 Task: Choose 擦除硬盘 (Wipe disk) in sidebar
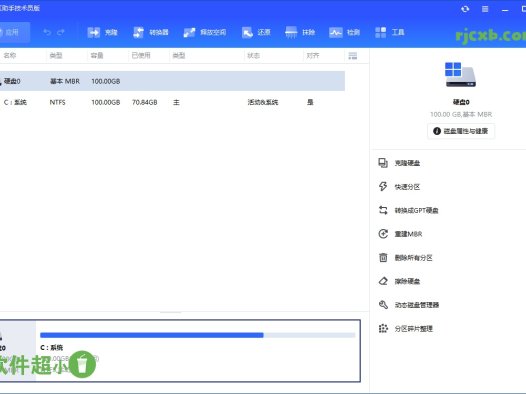coord(399,281)
